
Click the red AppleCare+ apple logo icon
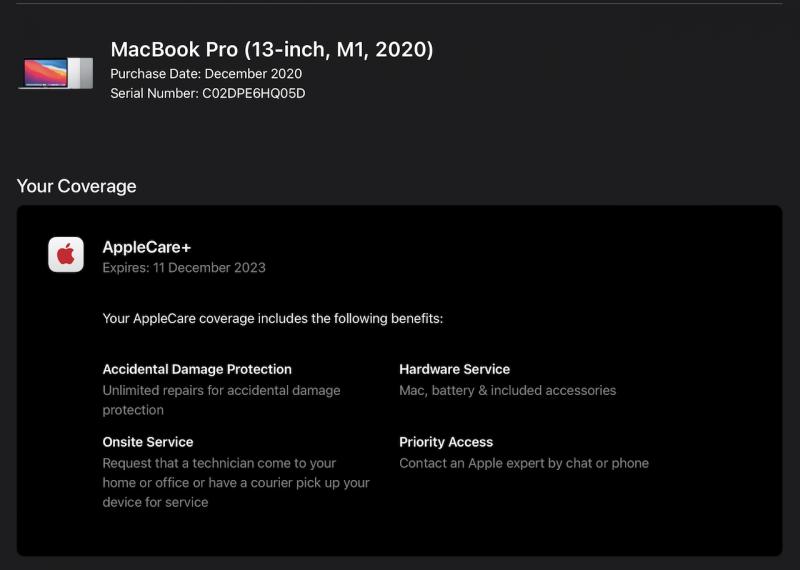click(x=66, y=254)
